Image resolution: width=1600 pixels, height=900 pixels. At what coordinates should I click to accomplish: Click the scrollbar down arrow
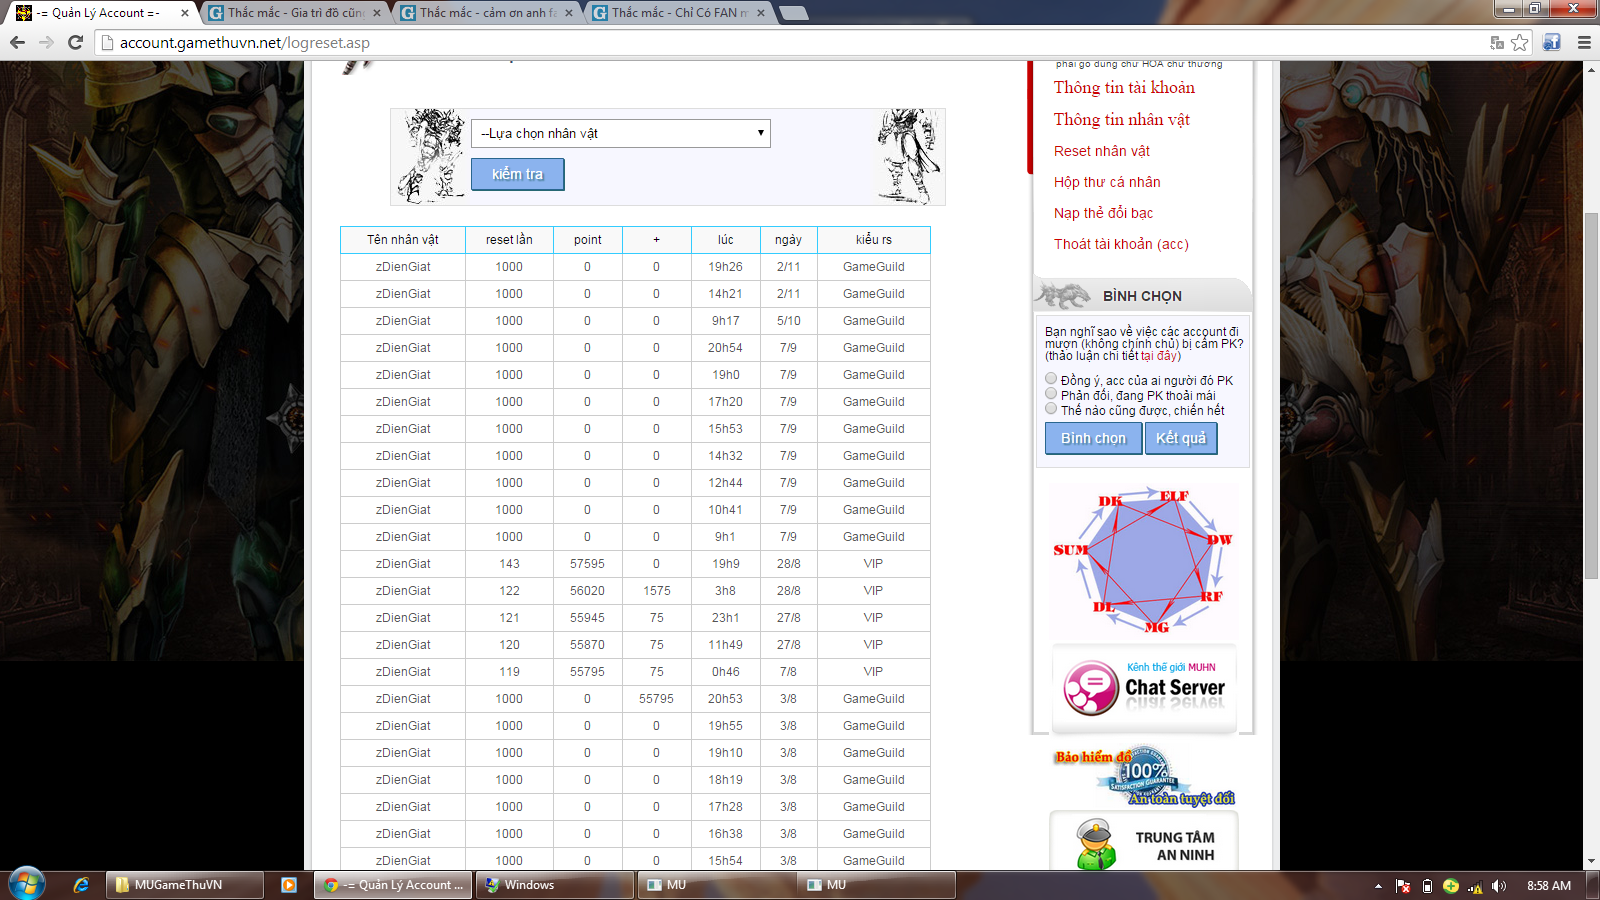pyautogui.click(x=1591, y=861)
